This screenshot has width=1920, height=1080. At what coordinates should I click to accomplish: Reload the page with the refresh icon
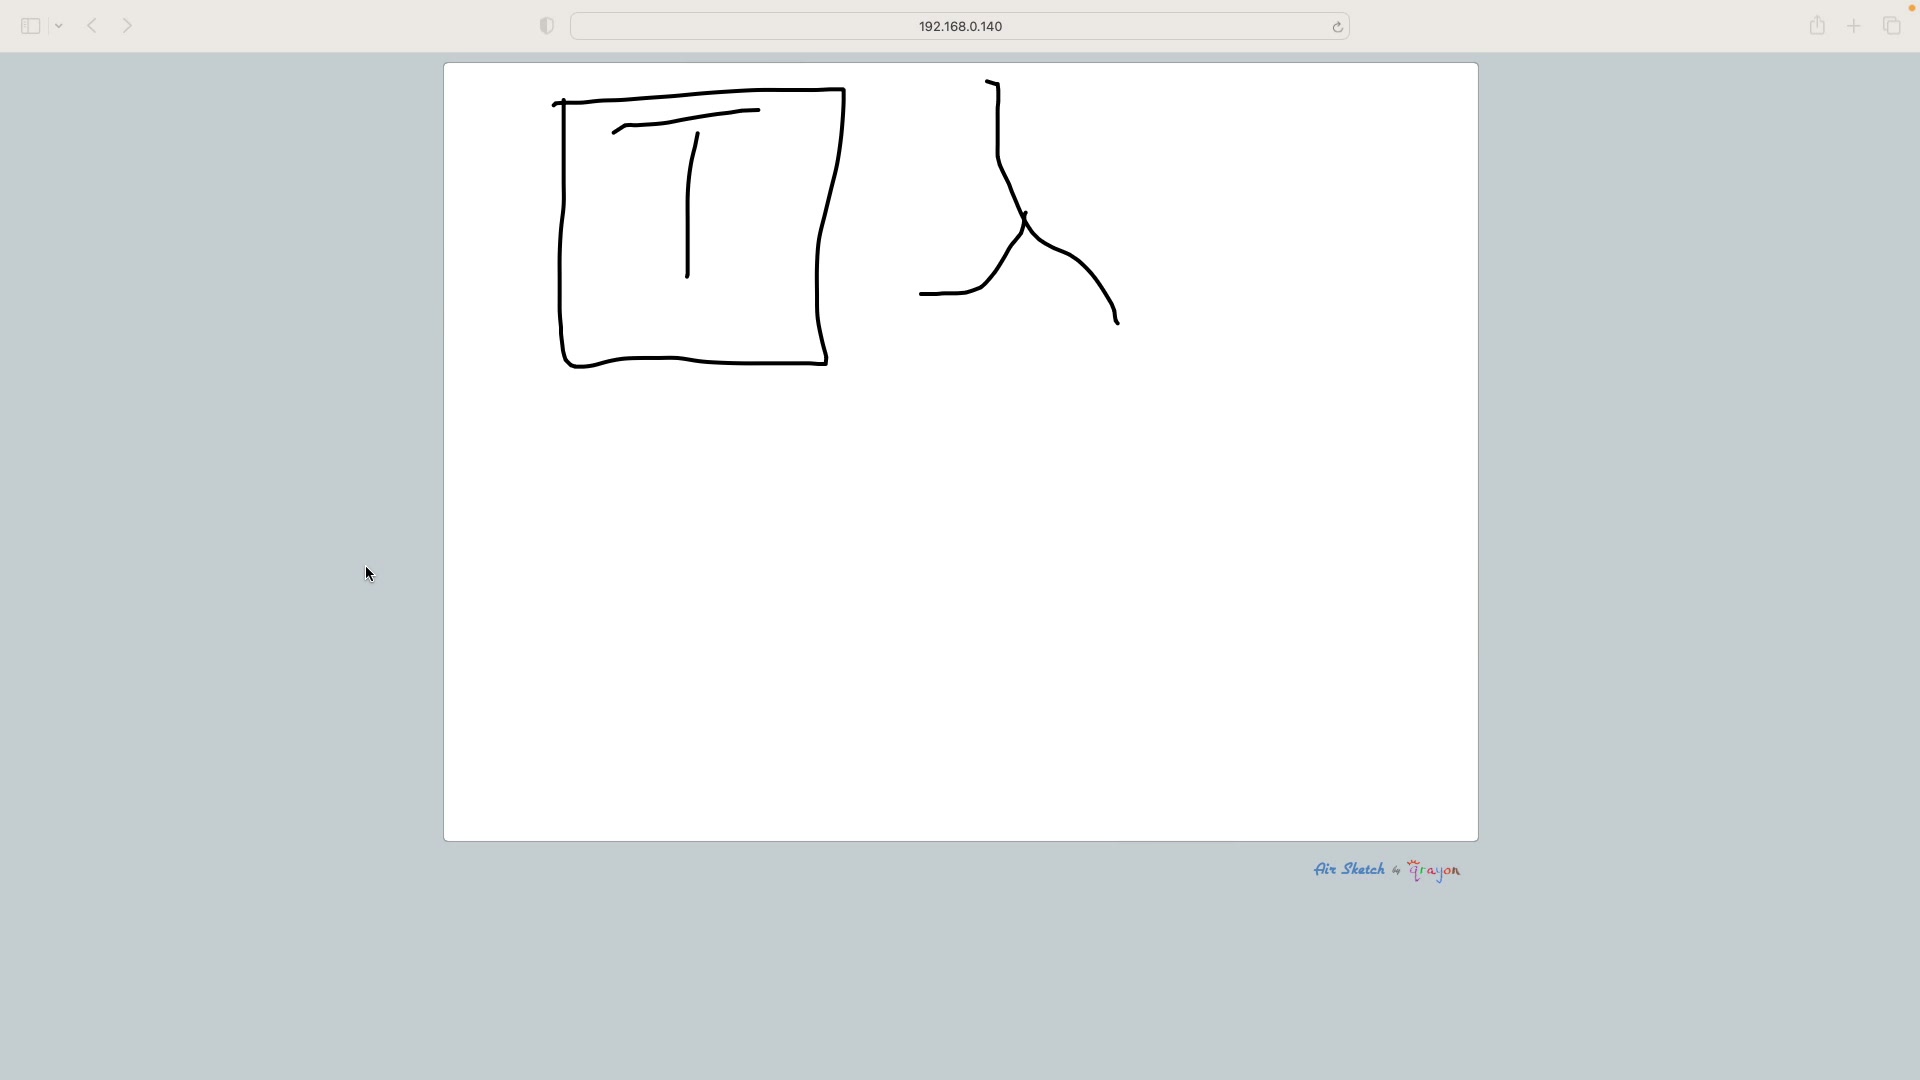pos(1337,27)
